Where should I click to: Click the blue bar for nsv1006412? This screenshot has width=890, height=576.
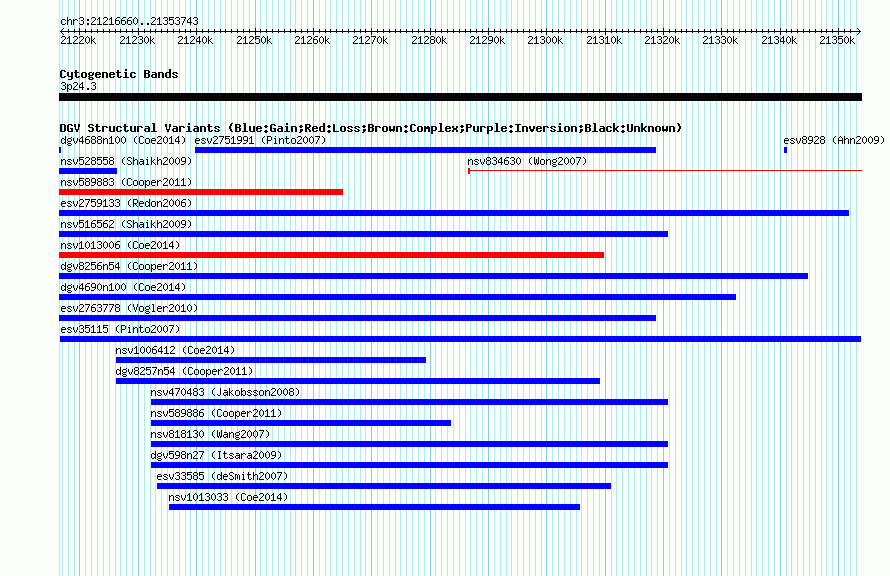271,360
